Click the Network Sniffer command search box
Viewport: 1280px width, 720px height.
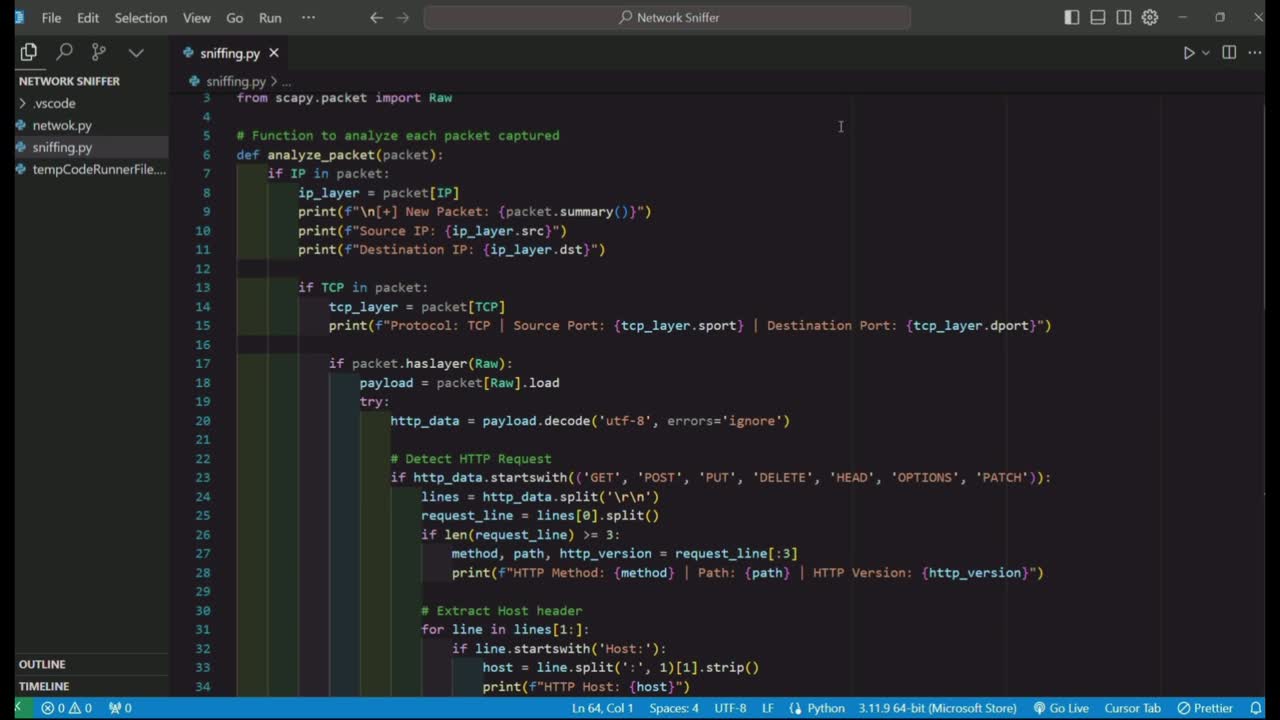tap(667, 17)
